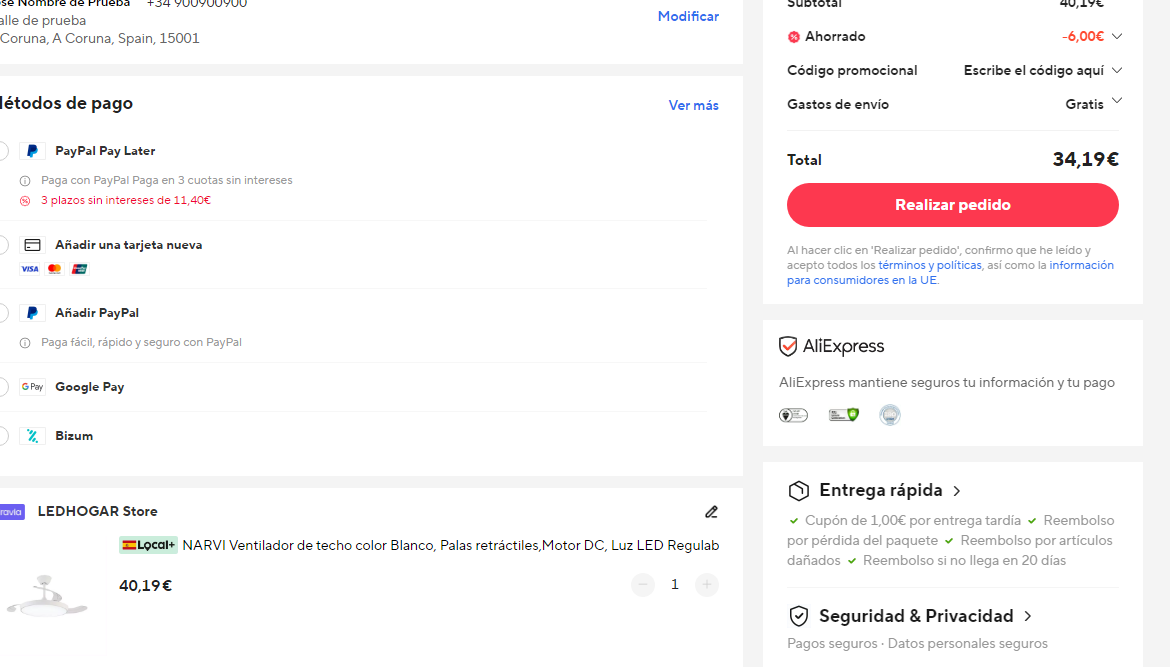Click Modificar to change shipping address
1170x667 pixels.
(x=688, y=16)
